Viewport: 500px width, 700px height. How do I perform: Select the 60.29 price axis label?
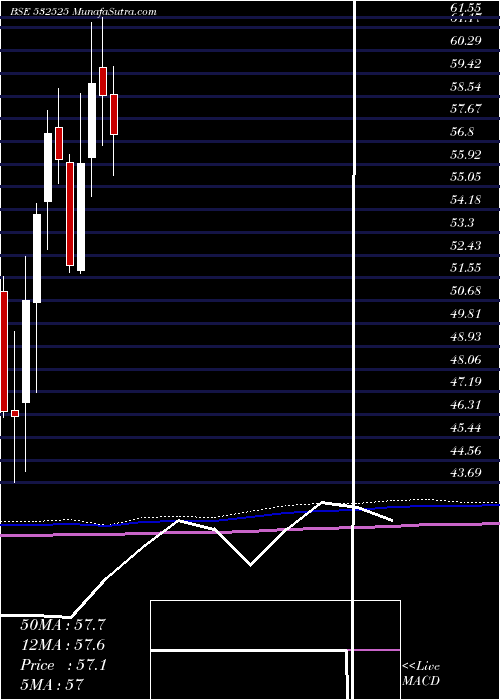[x=466, y=41]
